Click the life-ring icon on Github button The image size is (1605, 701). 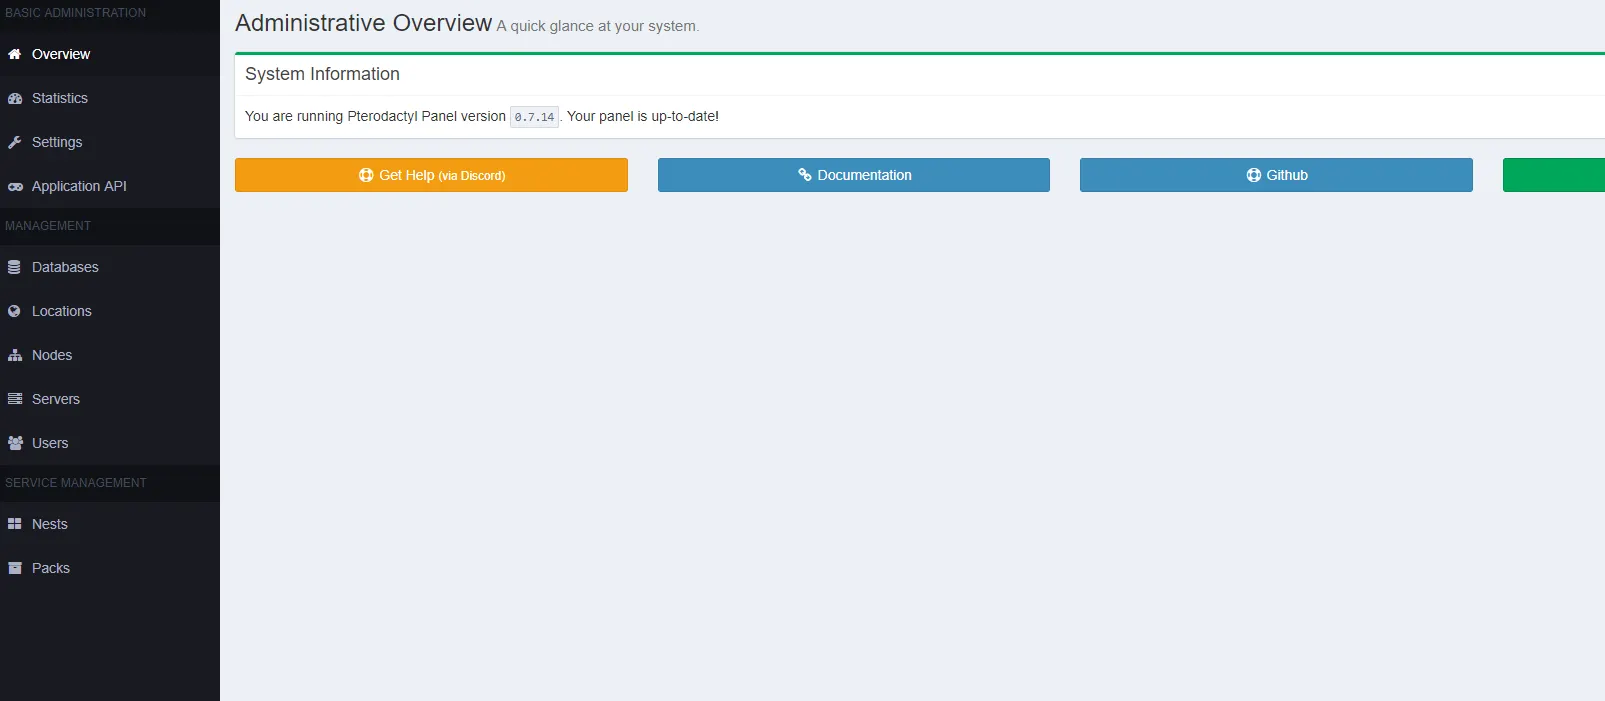[1253, 175]
